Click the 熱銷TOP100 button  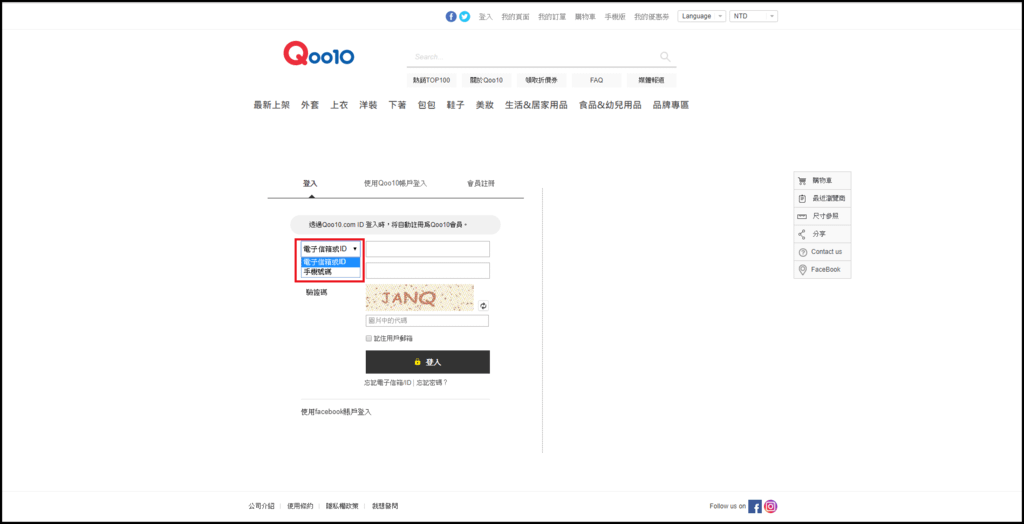432,80
